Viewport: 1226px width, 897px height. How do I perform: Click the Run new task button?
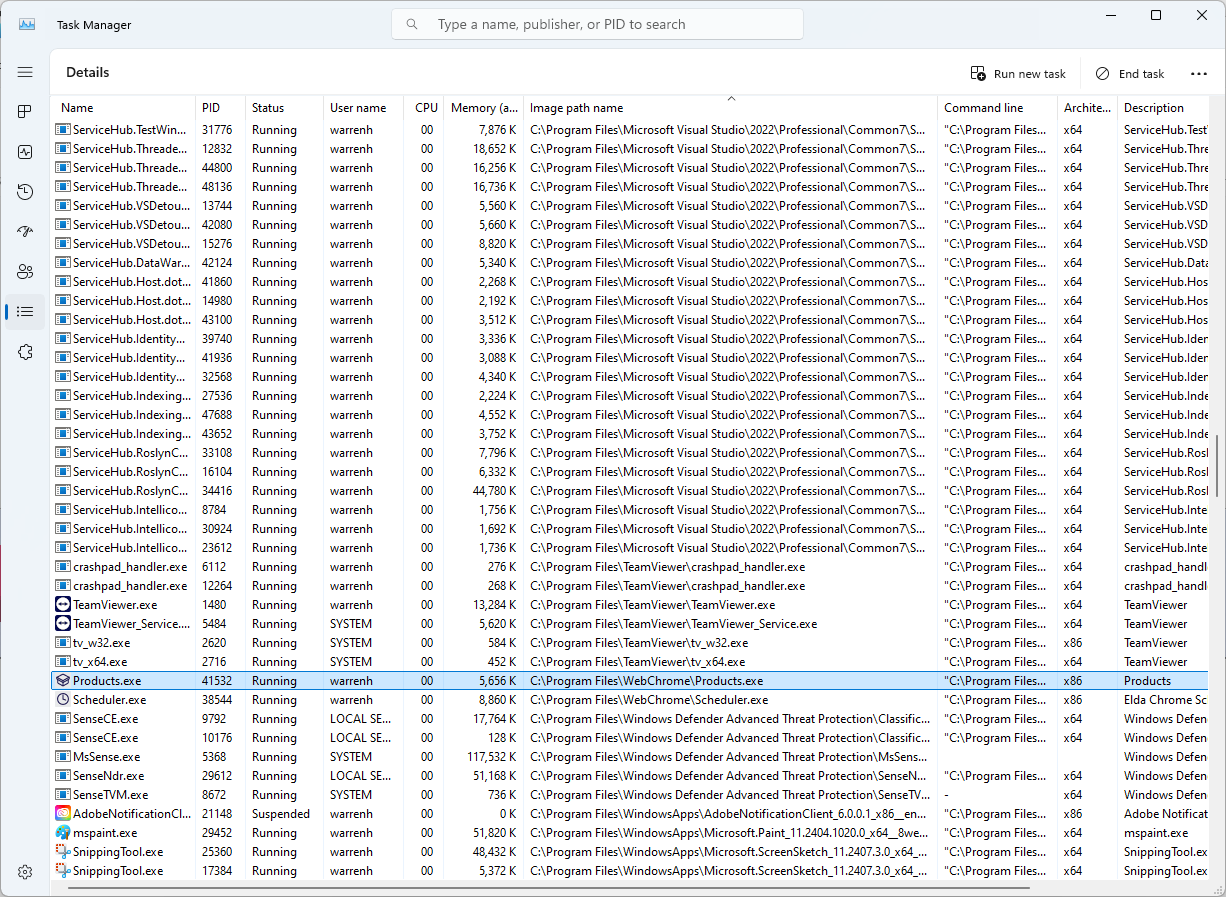click(x=1018, y=73)
